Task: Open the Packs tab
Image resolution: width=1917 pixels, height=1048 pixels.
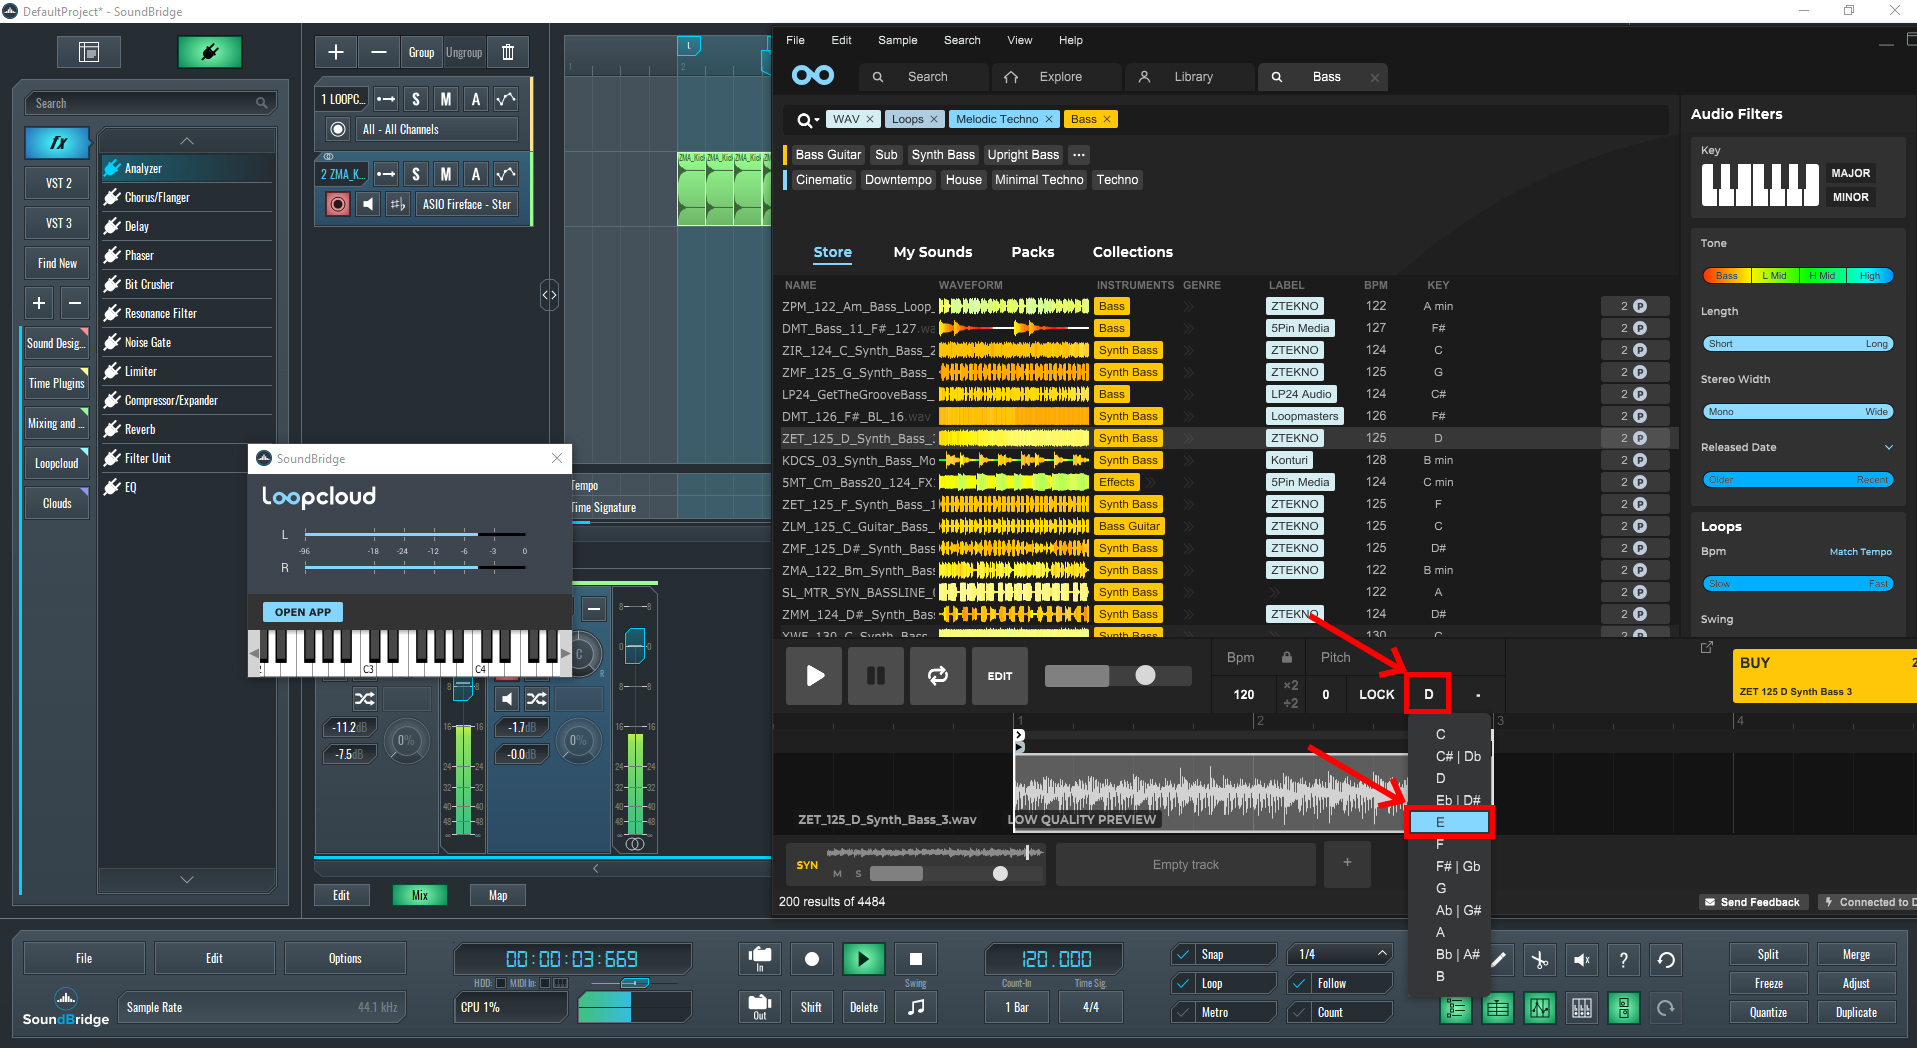Action: point(1032,252)
